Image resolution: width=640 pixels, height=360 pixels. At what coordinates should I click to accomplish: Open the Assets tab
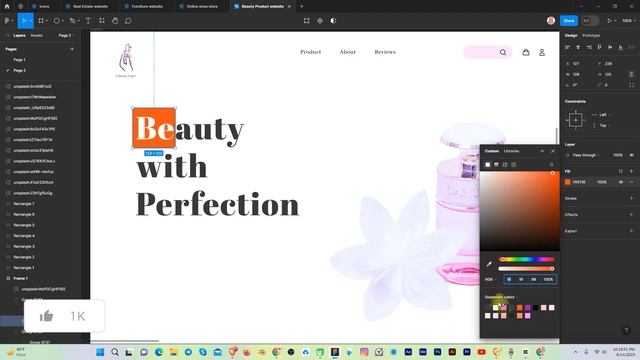(36, 36)
